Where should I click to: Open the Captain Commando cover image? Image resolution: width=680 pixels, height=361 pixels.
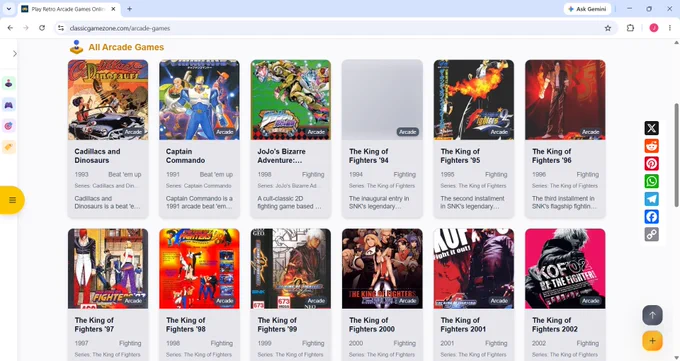[199, 100]
